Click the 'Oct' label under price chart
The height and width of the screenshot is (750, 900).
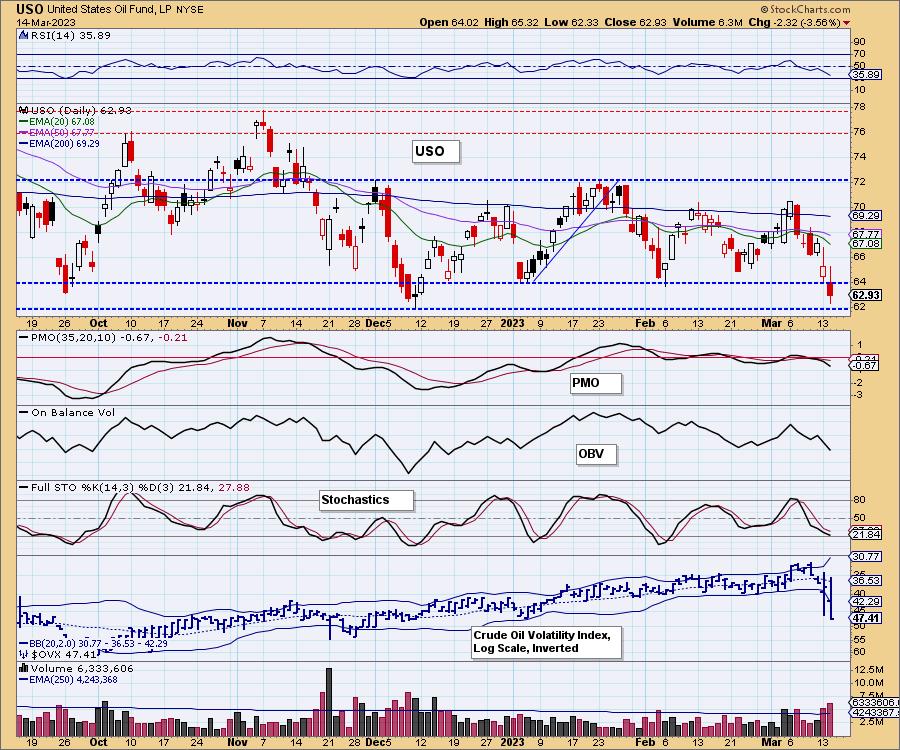pos(98,323)
